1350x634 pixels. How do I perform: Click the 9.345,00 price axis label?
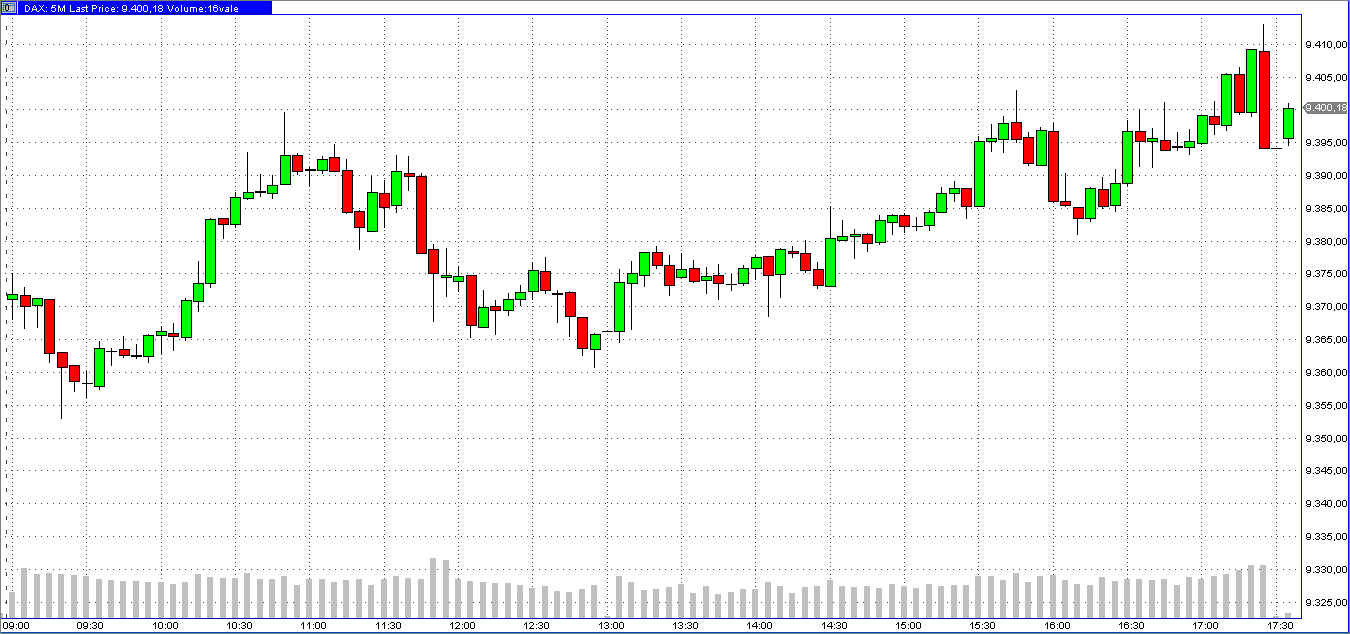[x=1324, y=471]
